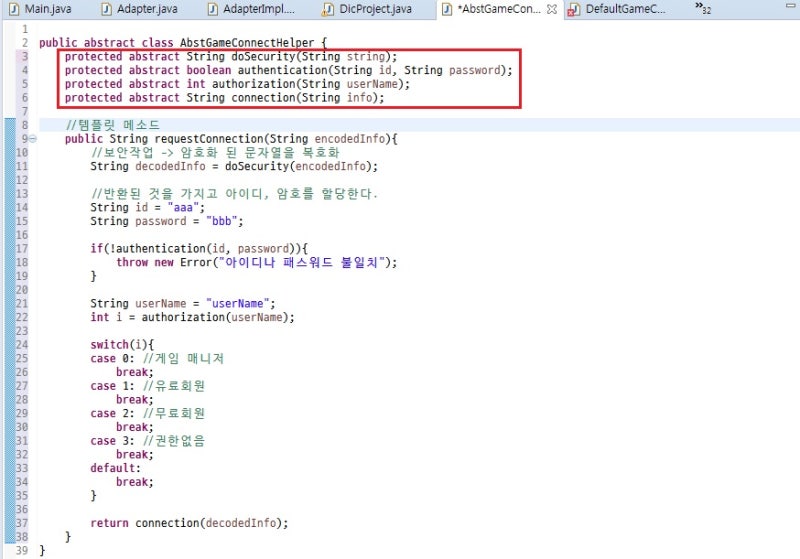Click the String id = "aaa" line
This screenshot has height=559, width=800.
click(x=147, y=208)
